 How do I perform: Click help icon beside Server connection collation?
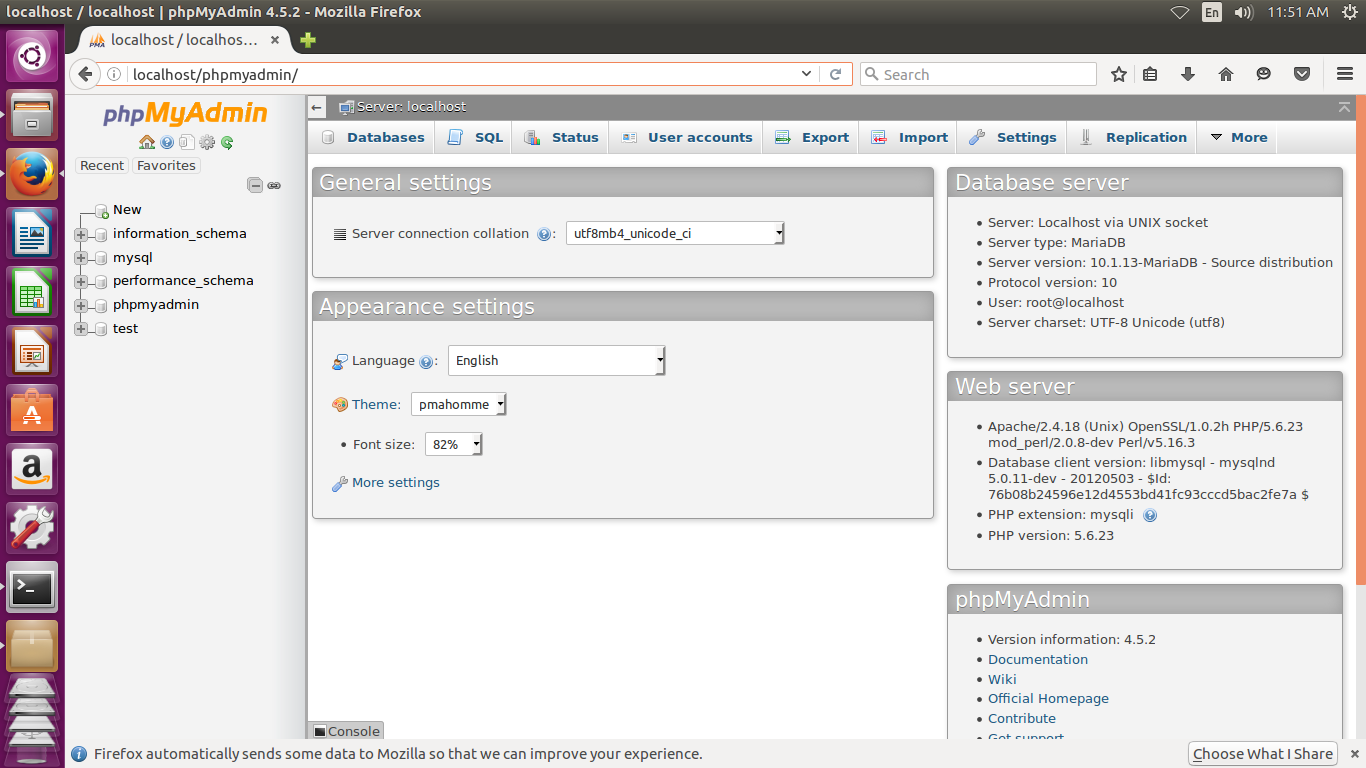pyautogui.click(x=544, y=234)
